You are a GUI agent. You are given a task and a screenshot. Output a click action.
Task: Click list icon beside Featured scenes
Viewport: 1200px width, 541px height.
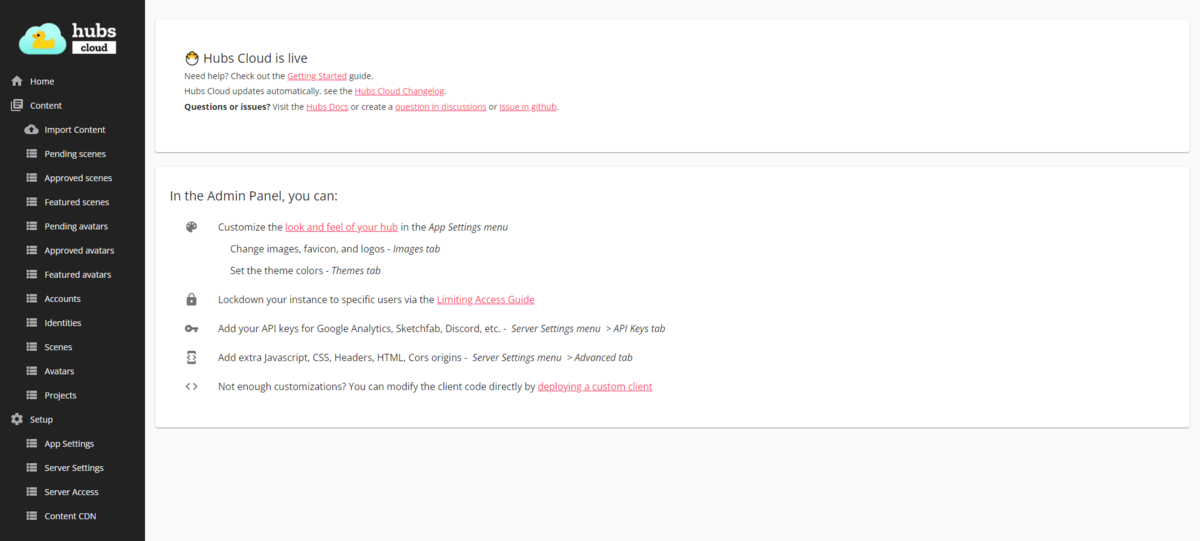click(x=31, y=202)
